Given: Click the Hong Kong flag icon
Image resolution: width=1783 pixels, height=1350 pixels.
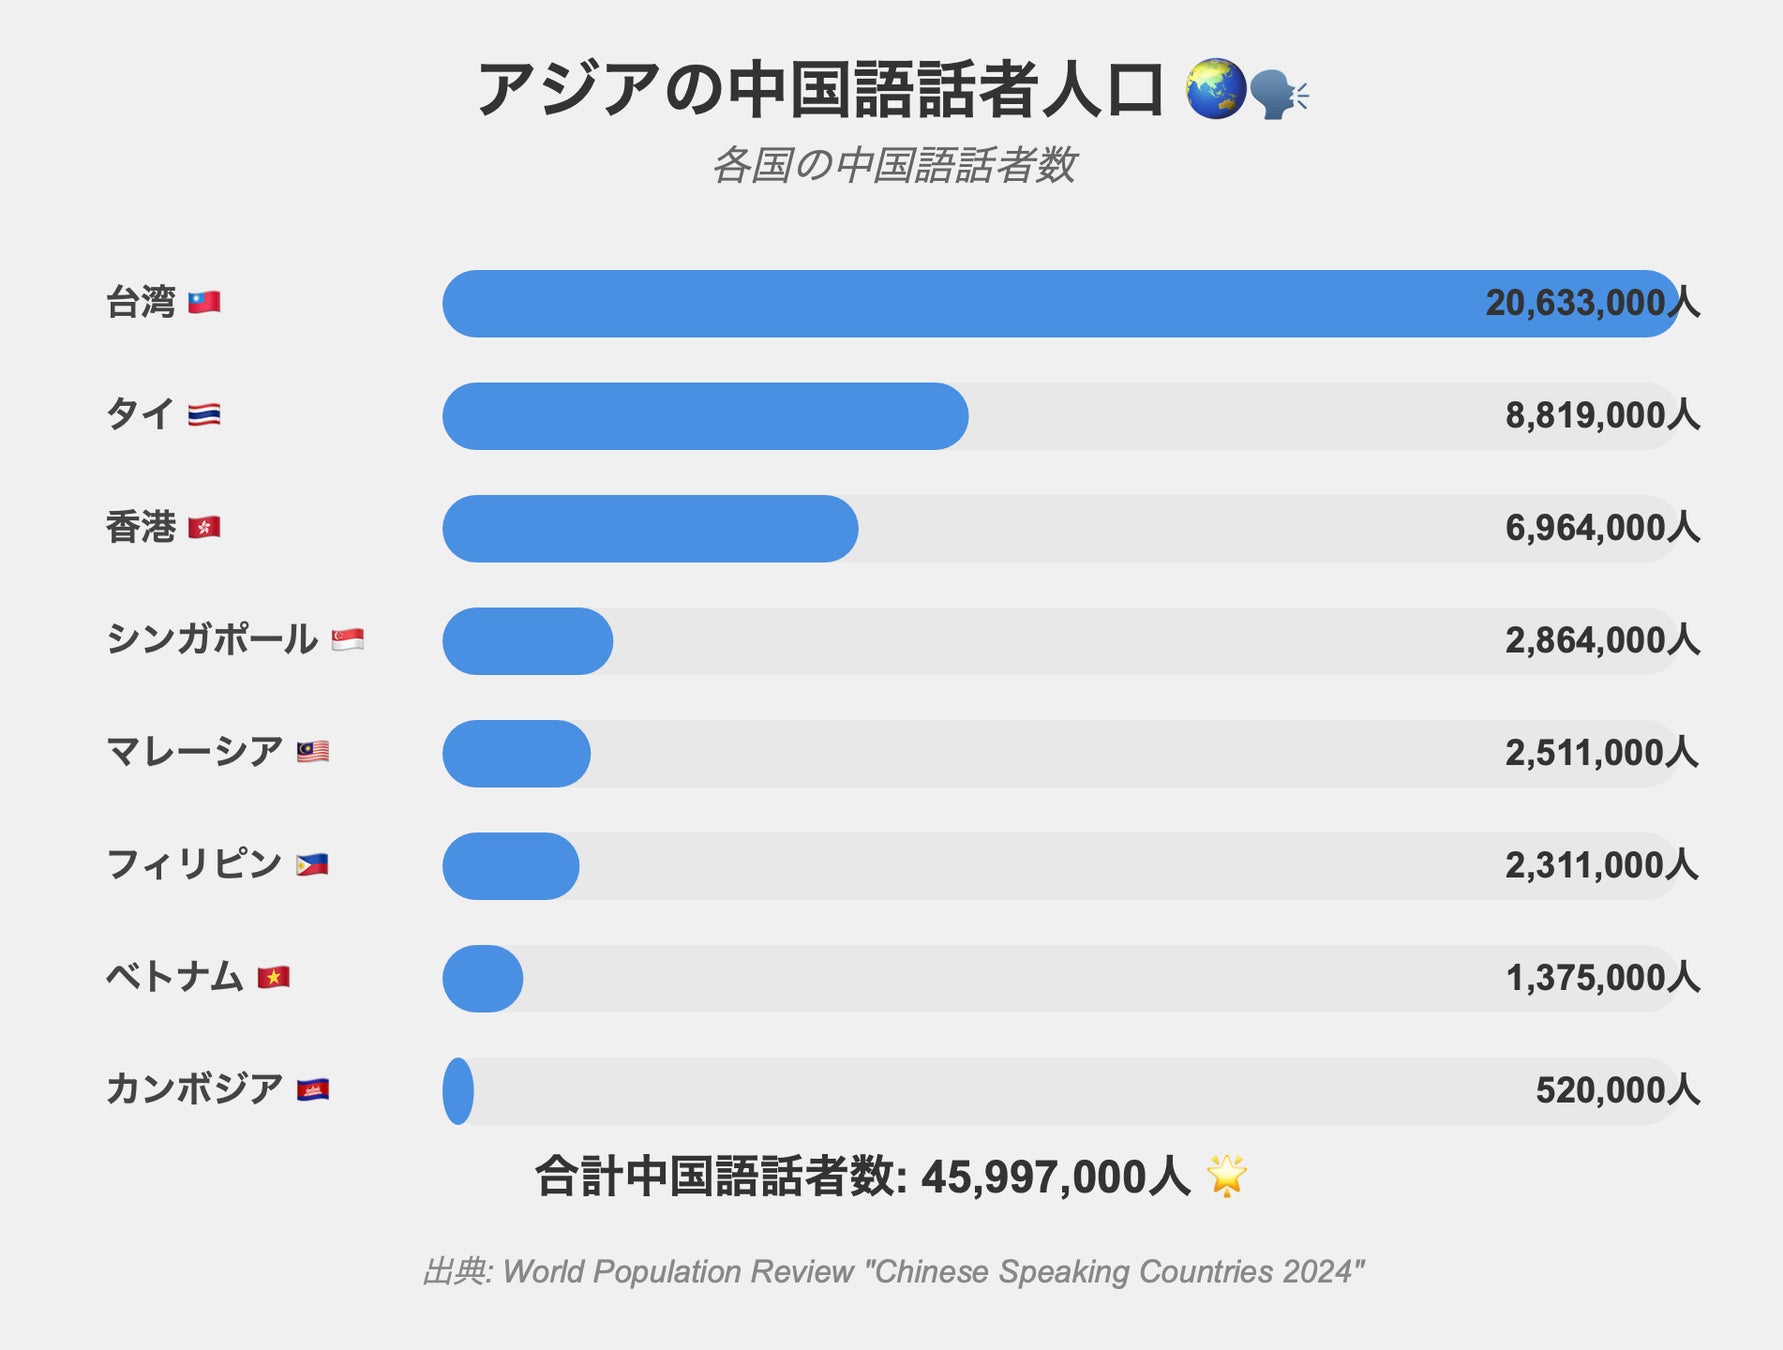Looking at the screenshot, I should coord(204,527).
